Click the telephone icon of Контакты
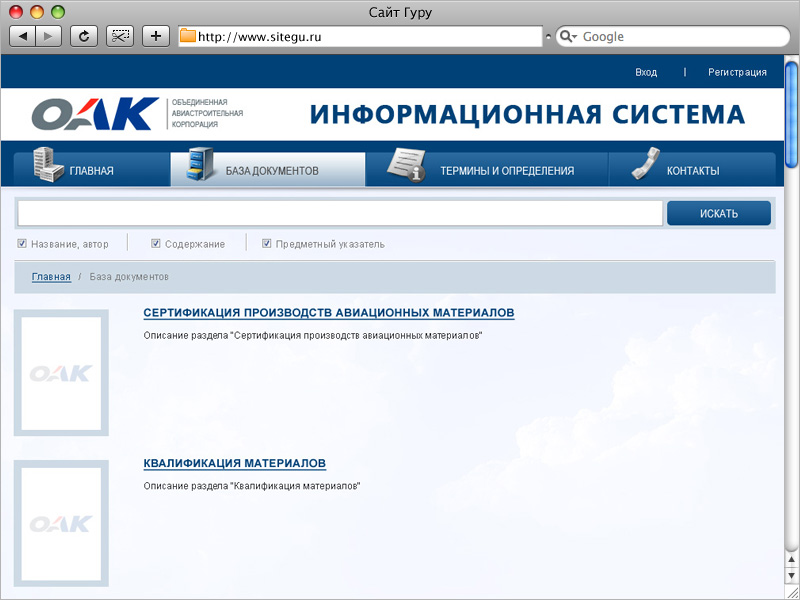This screenshot has height=600, width=800. click(x=645, y=164)
